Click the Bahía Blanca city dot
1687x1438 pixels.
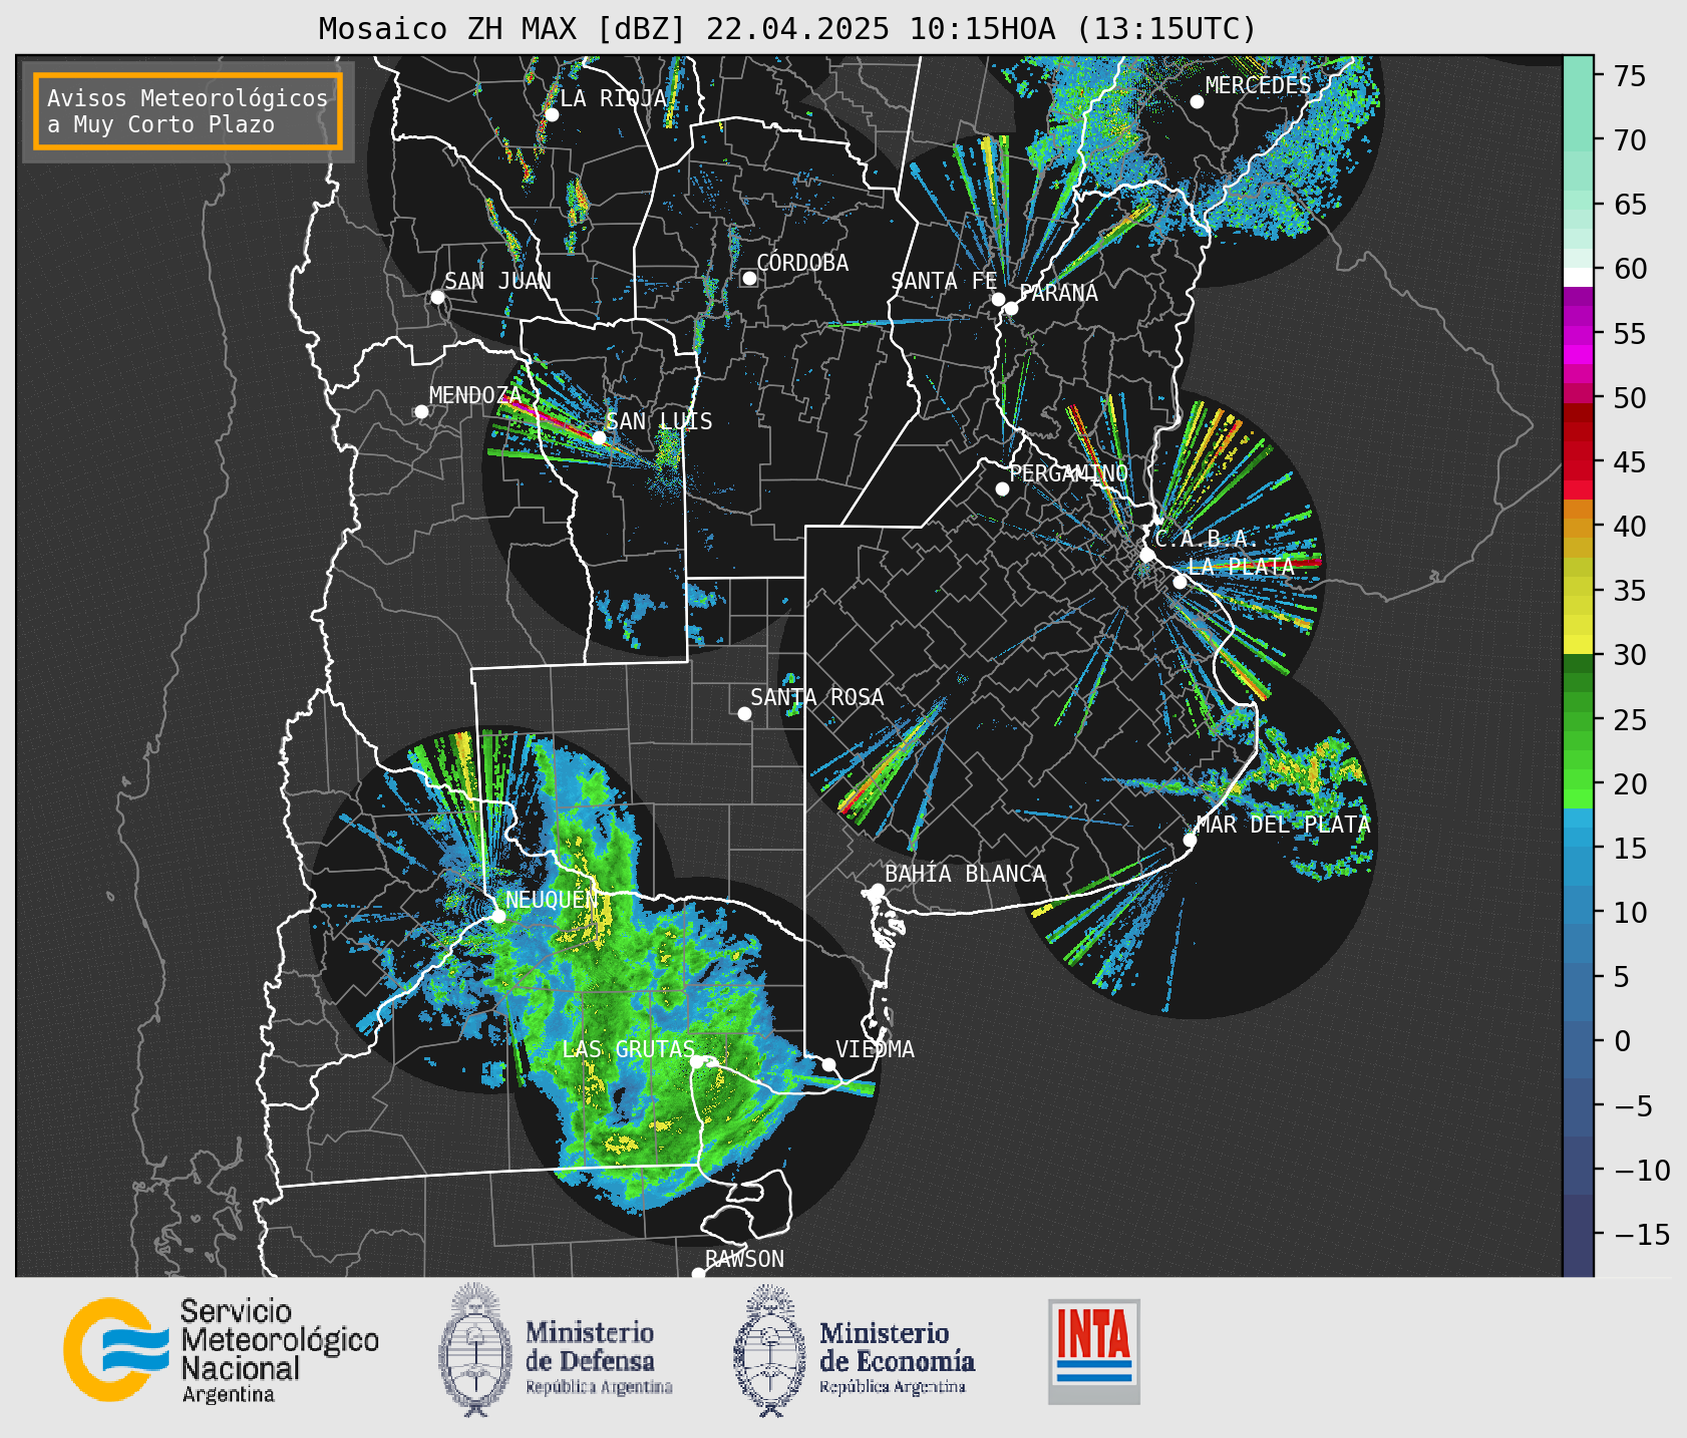tap(877, 890)
